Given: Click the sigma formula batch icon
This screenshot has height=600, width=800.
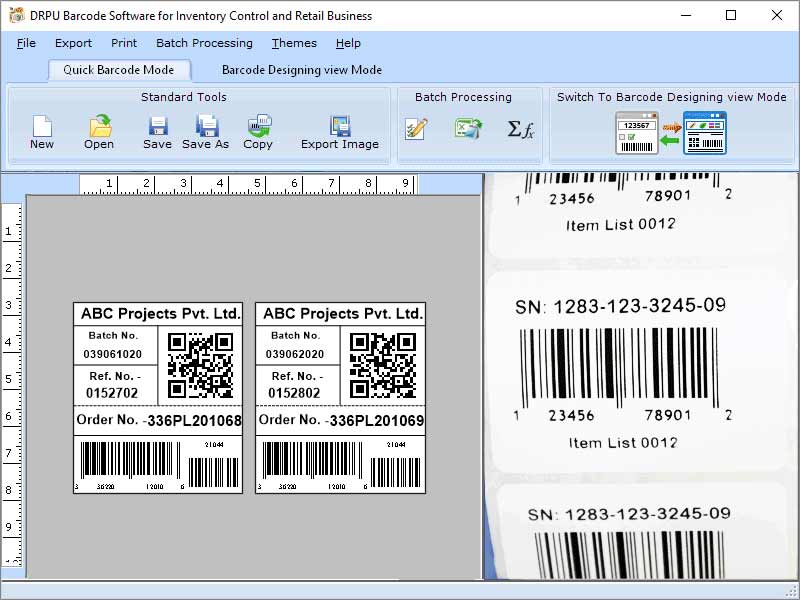Looking at the screenshot, I should point(521,129).
